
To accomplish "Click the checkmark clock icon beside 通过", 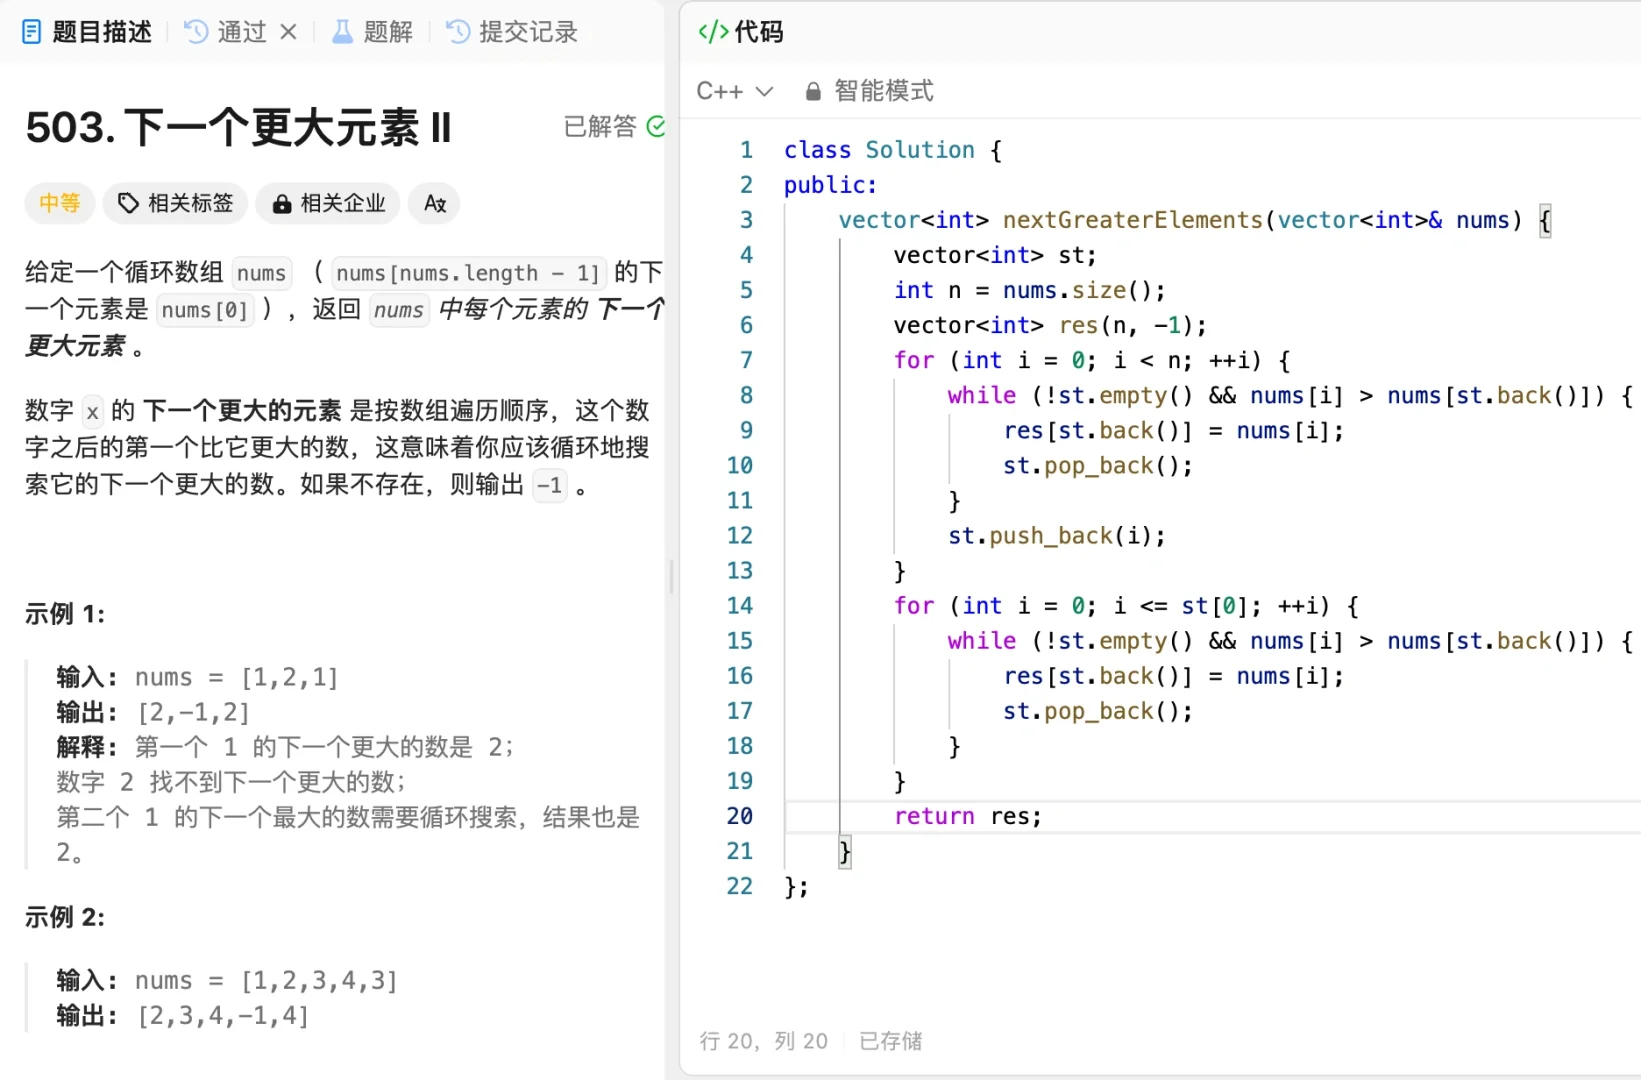I will click(x=196, y=32).
